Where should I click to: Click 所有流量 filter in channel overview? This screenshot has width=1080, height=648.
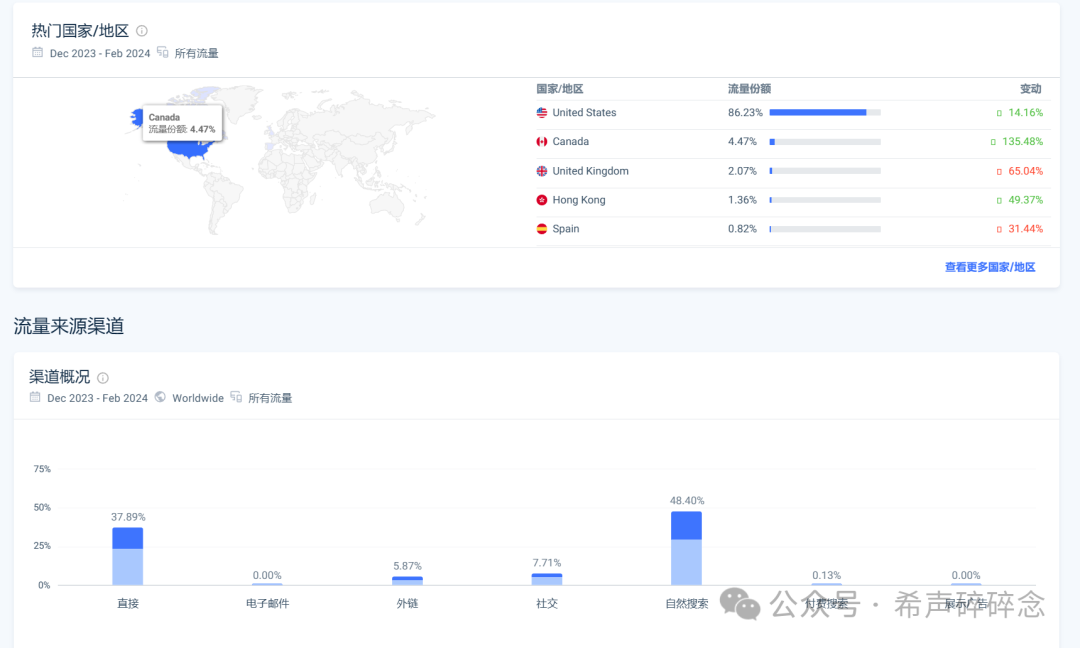coord(270,398)
